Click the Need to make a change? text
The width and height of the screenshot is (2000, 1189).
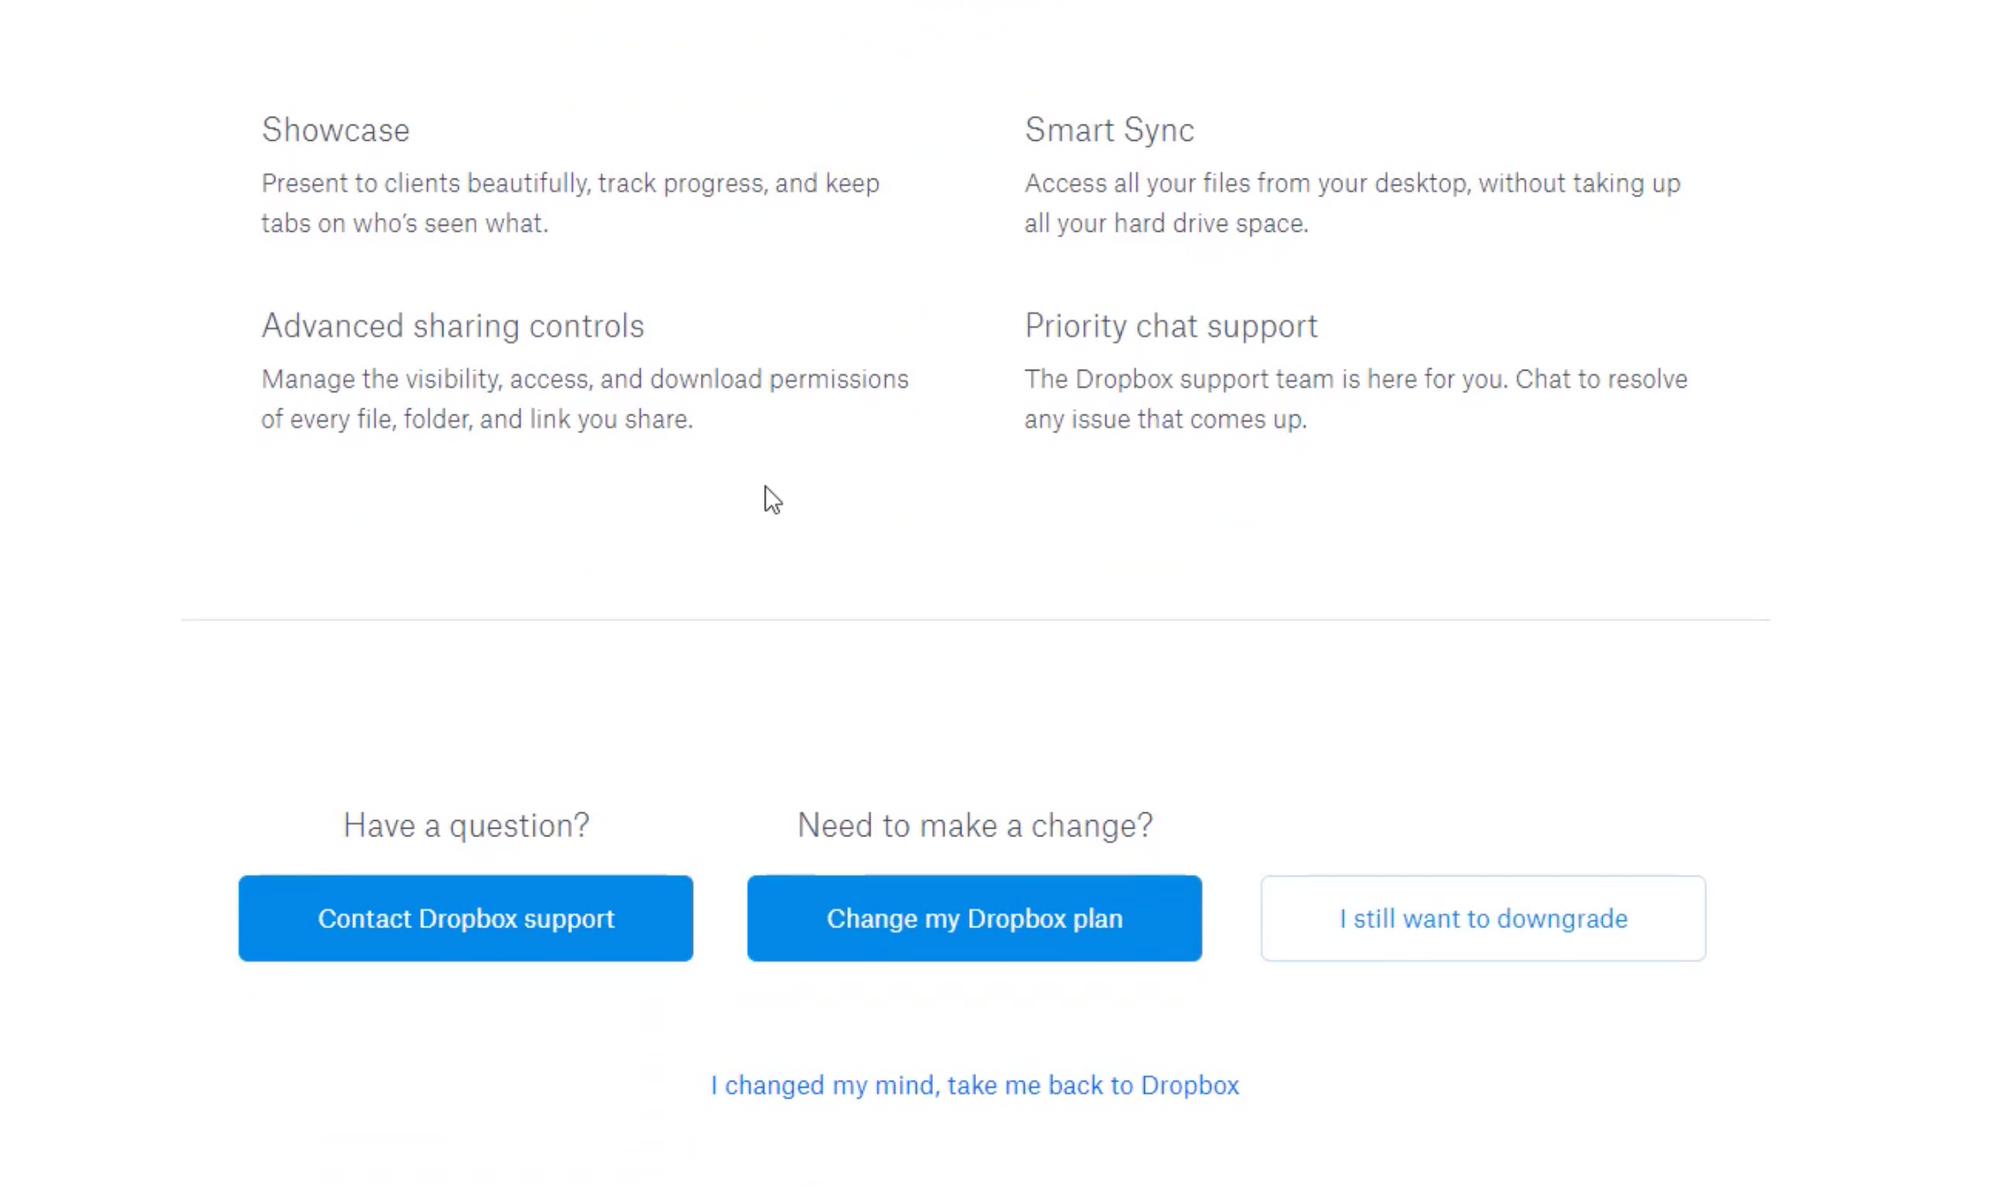[975, 825]
